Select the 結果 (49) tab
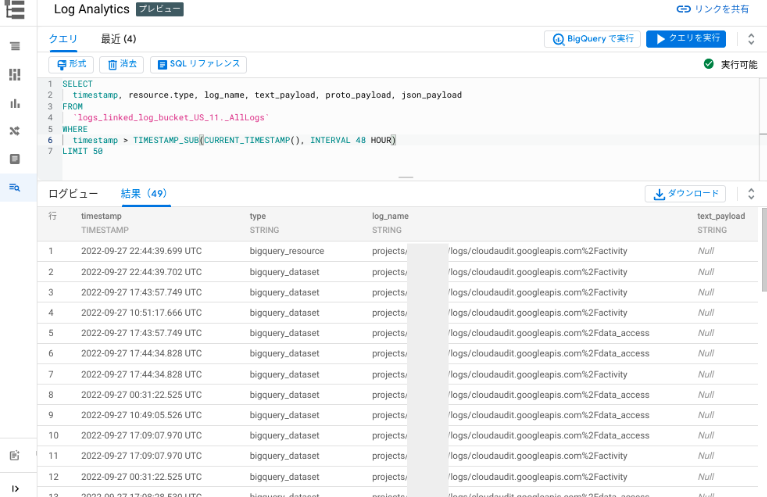The image size is (767, 497). coord(145,194)
